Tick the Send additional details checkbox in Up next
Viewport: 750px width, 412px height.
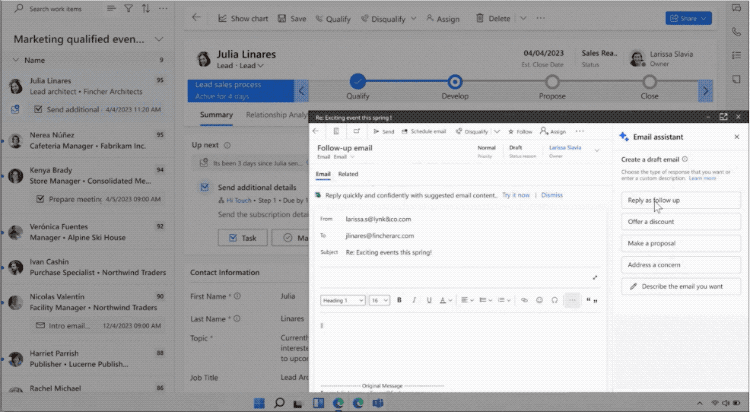pyautogui.click(x=204, y=187)
